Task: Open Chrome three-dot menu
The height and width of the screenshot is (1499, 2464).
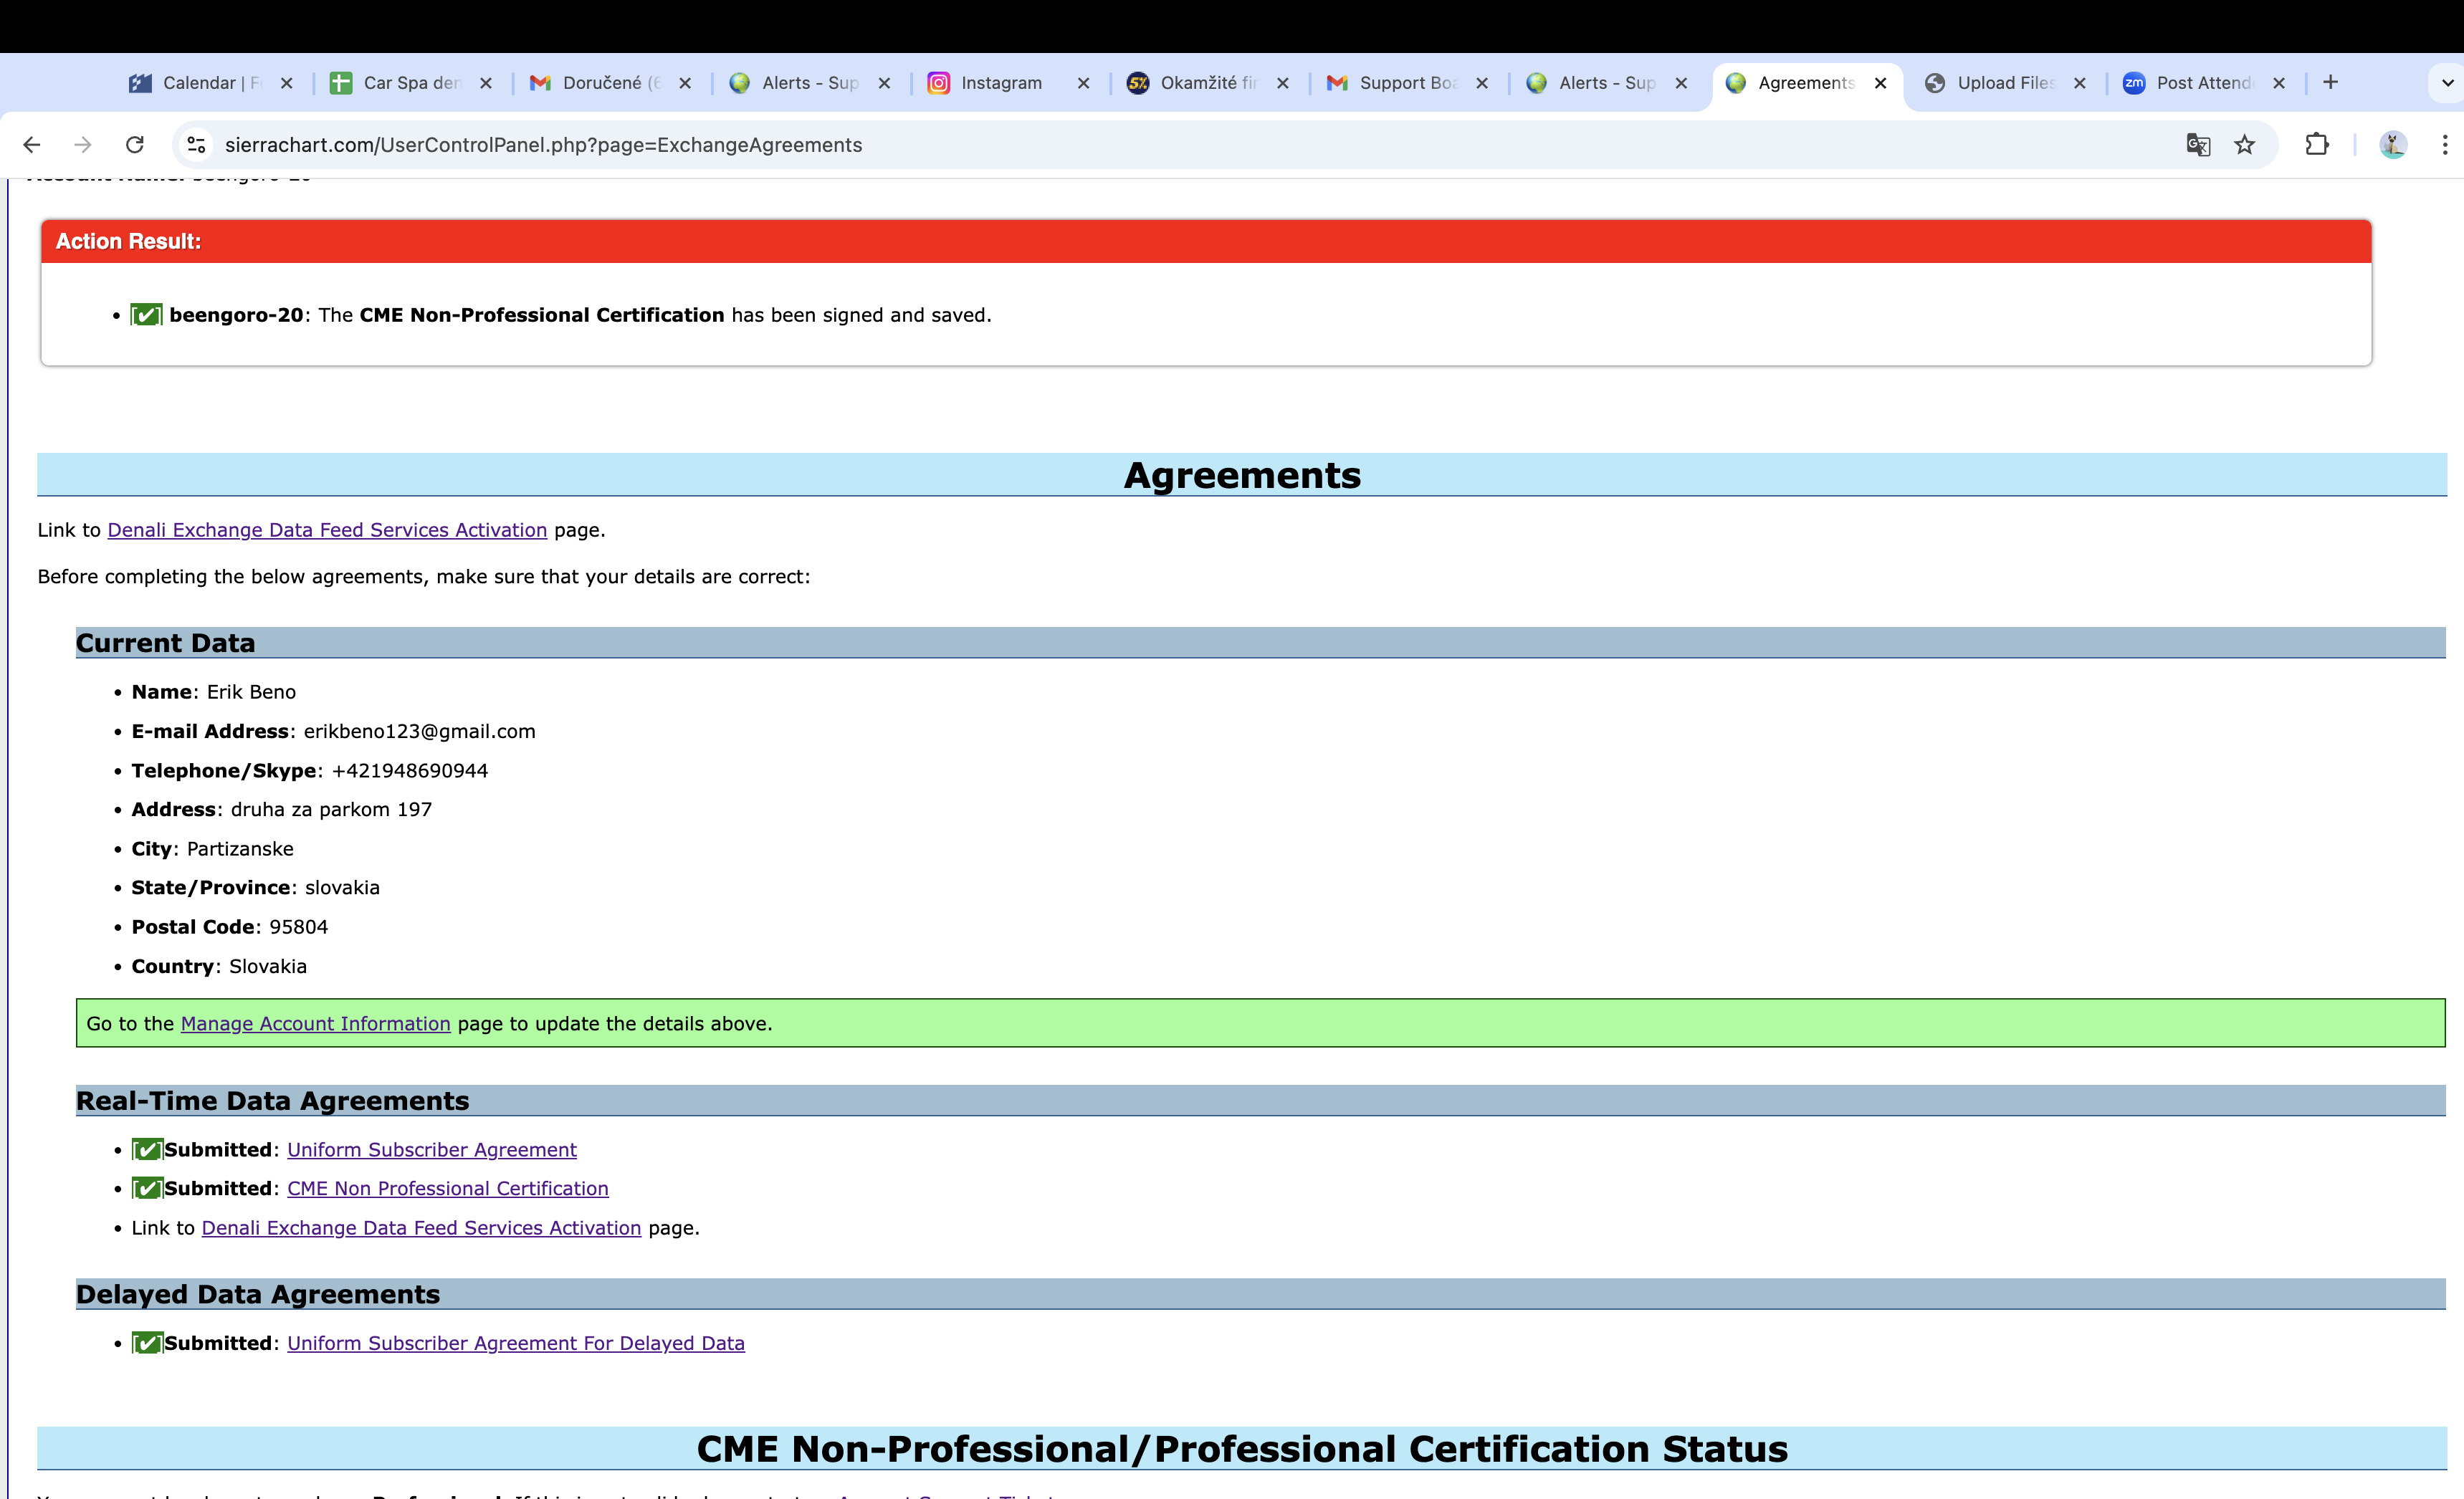Action: [2444, 145]
